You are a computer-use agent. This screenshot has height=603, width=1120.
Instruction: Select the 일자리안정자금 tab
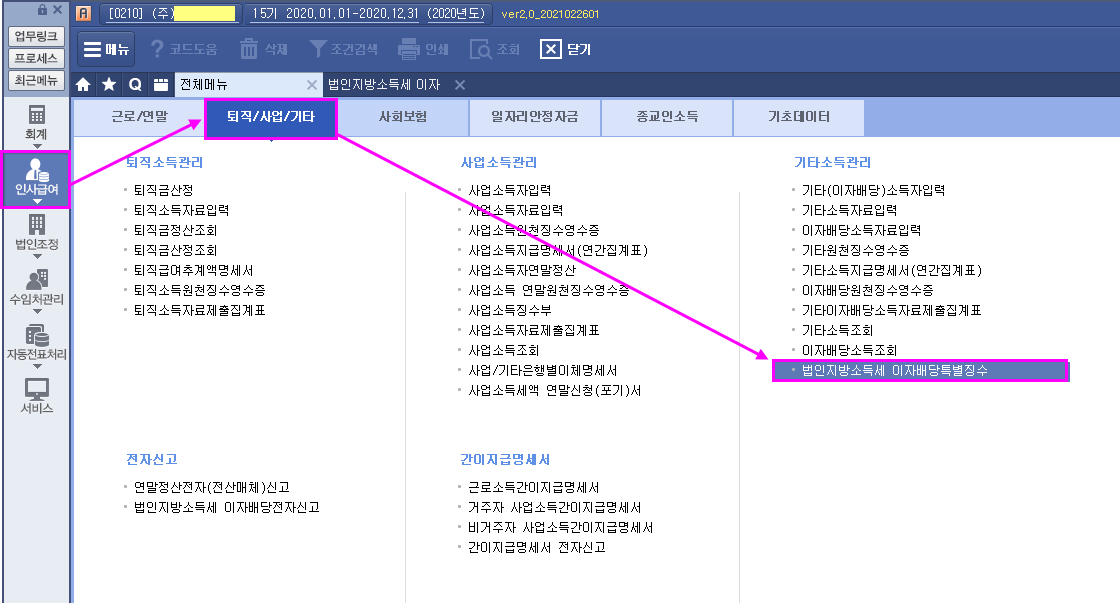tap(535, 117)
